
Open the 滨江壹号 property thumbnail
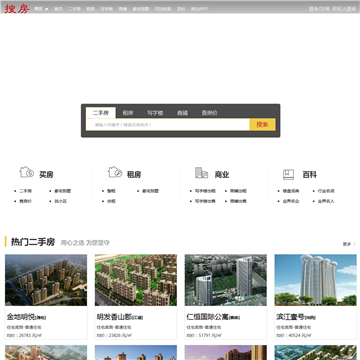tap(315, 280)
